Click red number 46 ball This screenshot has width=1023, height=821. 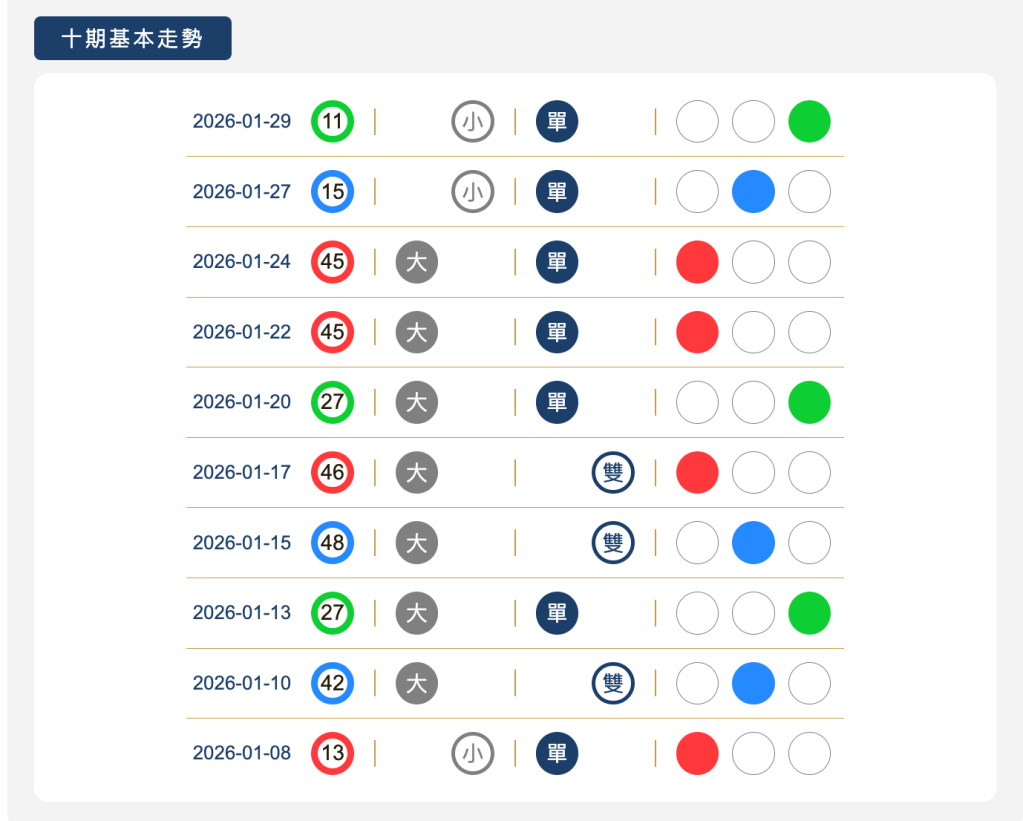(x=333, y=472)
